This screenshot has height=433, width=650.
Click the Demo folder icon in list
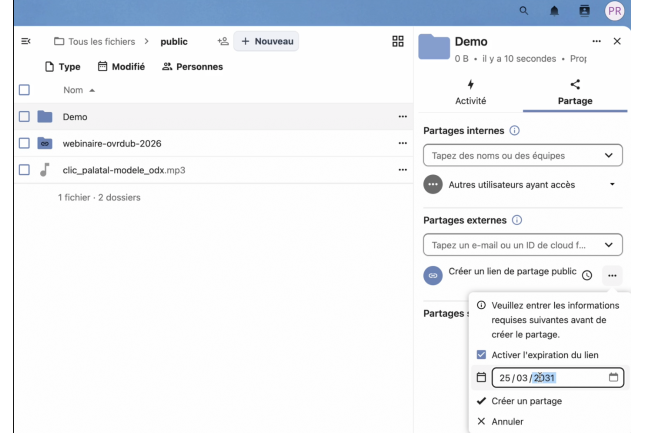pyautogui.click(x=45, y=117)
